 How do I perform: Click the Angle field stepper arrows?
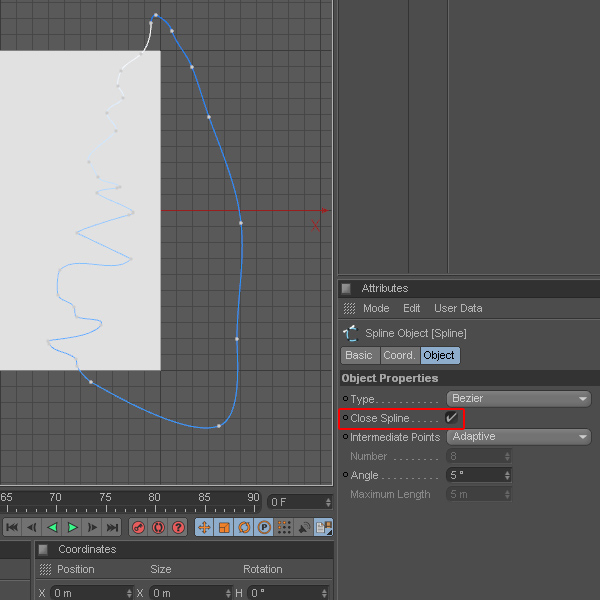[507, 475]
